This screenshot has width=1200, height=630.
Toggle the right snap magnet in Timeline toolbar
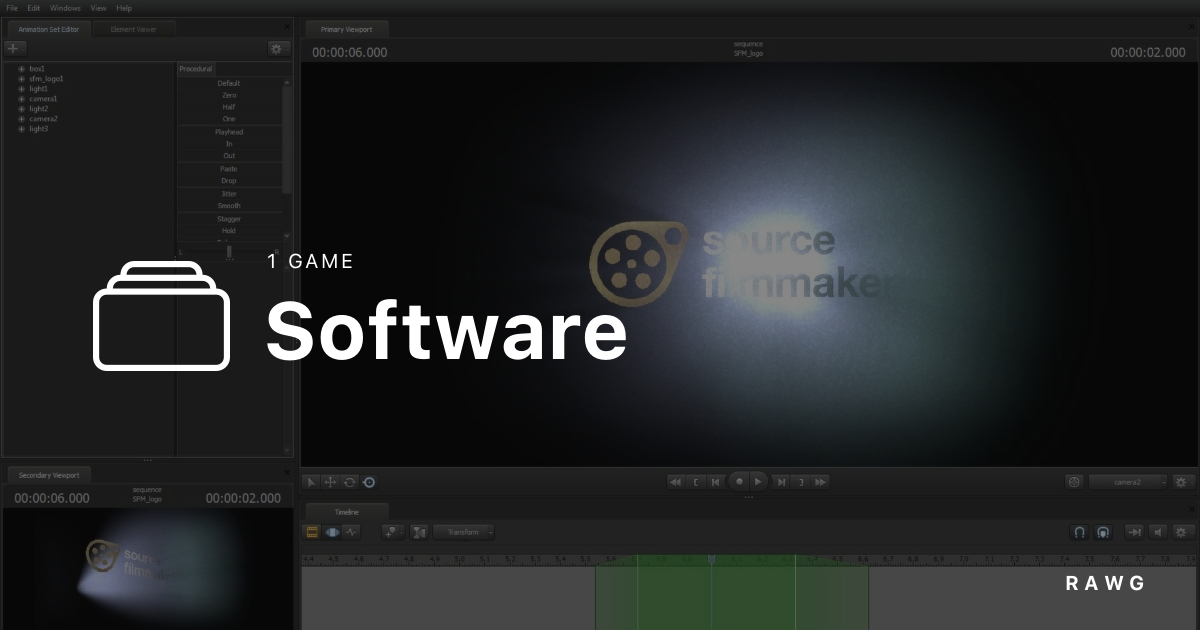click(x=1104, y=532)
